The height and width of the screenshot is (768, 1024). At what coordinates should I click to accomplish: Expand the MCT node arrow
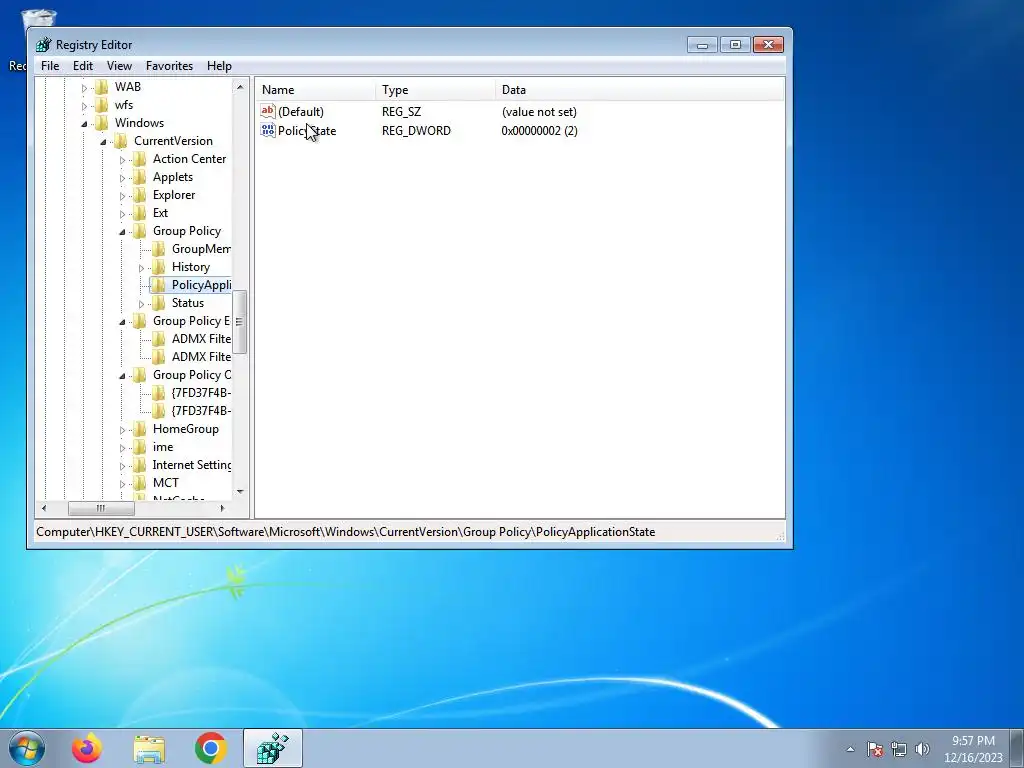pos(122,484)
